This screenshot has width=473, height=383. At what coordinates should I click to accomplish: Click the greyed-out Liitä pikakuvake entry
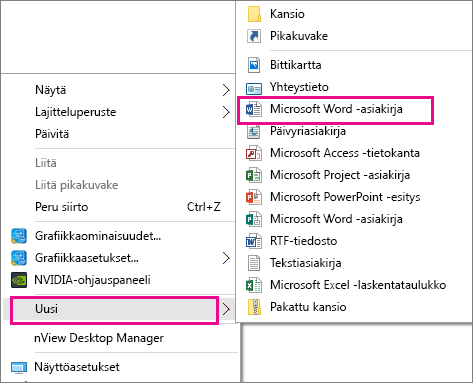pyautogui.click(x=77, y=185)
